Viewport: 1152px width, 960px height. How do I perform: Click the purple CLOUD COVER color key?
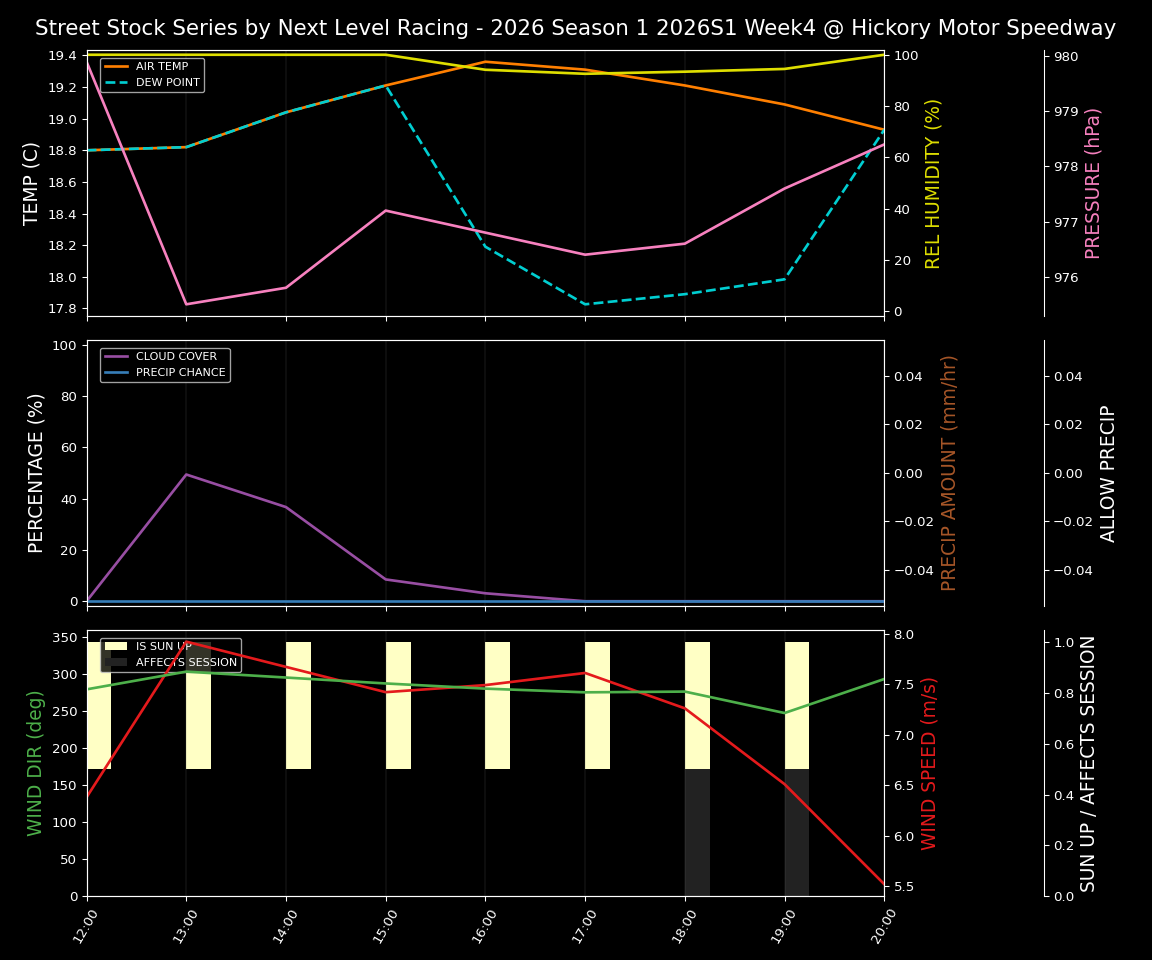[117, 356]
